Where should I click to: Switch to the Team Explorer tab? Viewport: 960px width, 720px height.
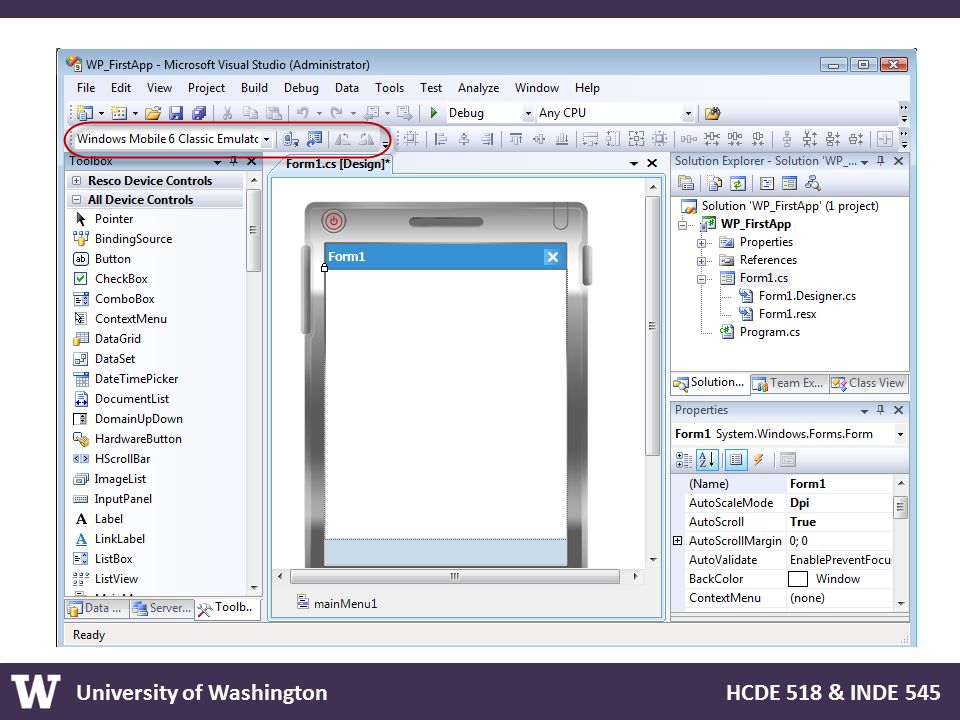point(789,383)
